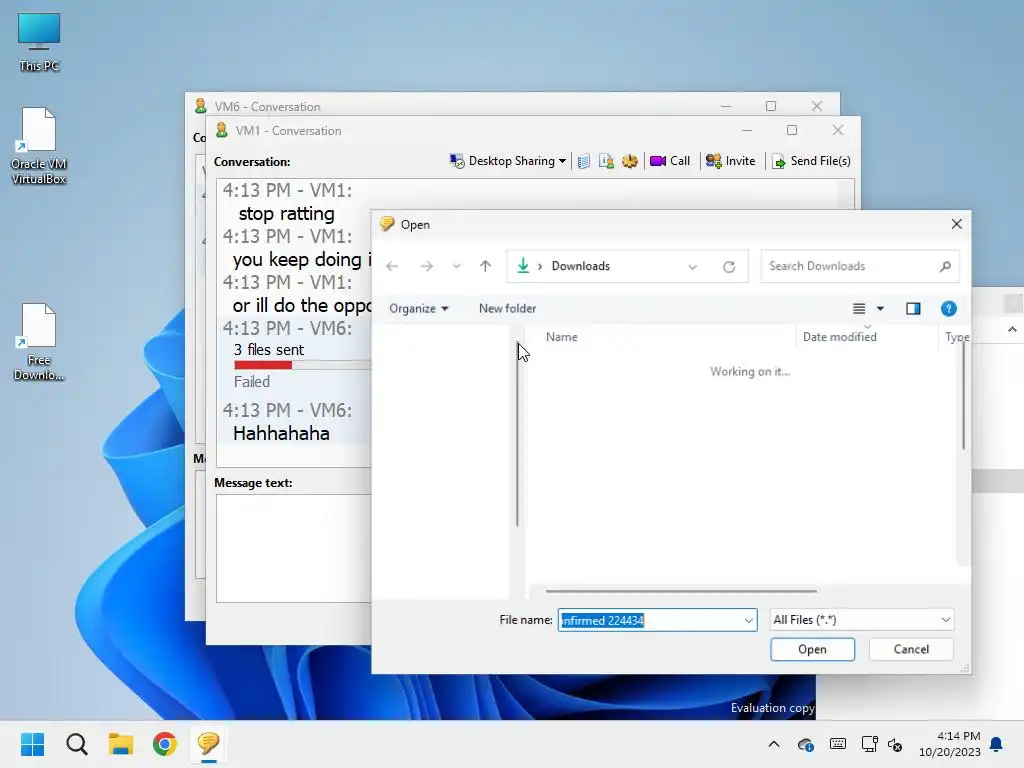The height and width of the screenshot is (768, 1024).
Task: Click the user information icon in toolbar
Action: click(606, 161)
